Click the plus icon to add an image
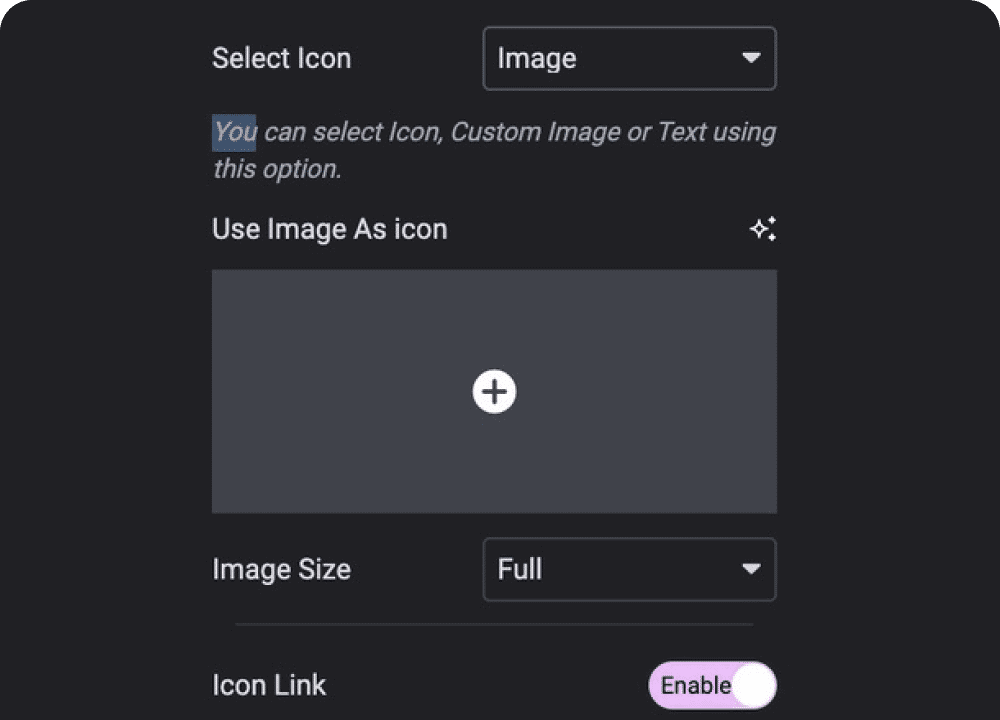1000x720 pixels. click(x=494, y=391)
